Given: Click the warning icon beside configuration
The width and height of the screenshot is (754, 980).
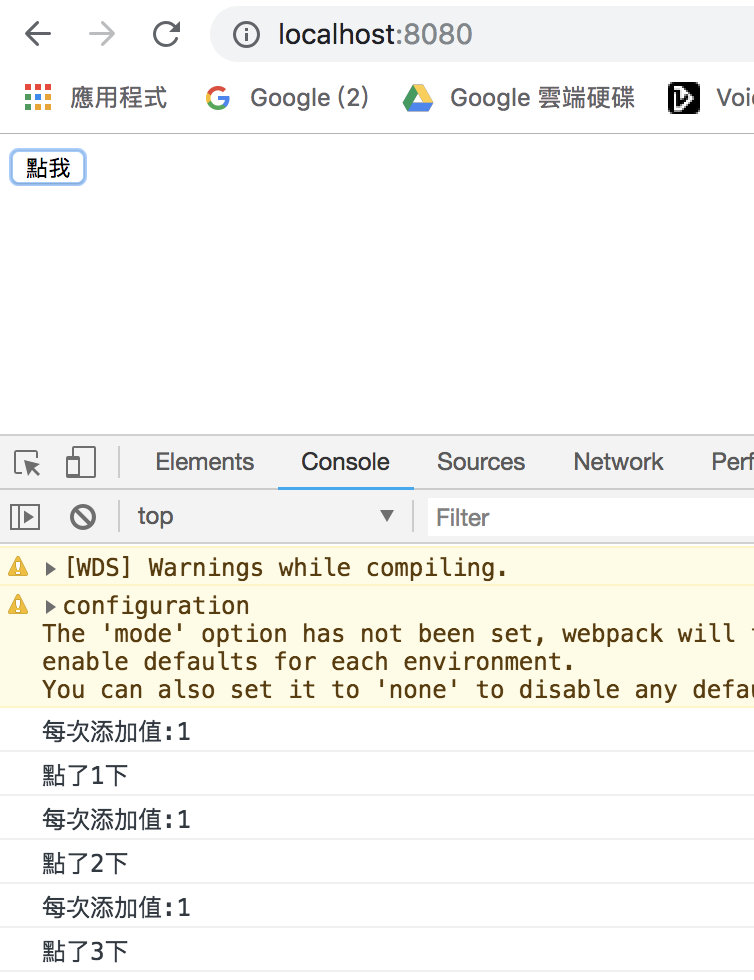Looking at the screenshot, I should click(x=18, y=604).
